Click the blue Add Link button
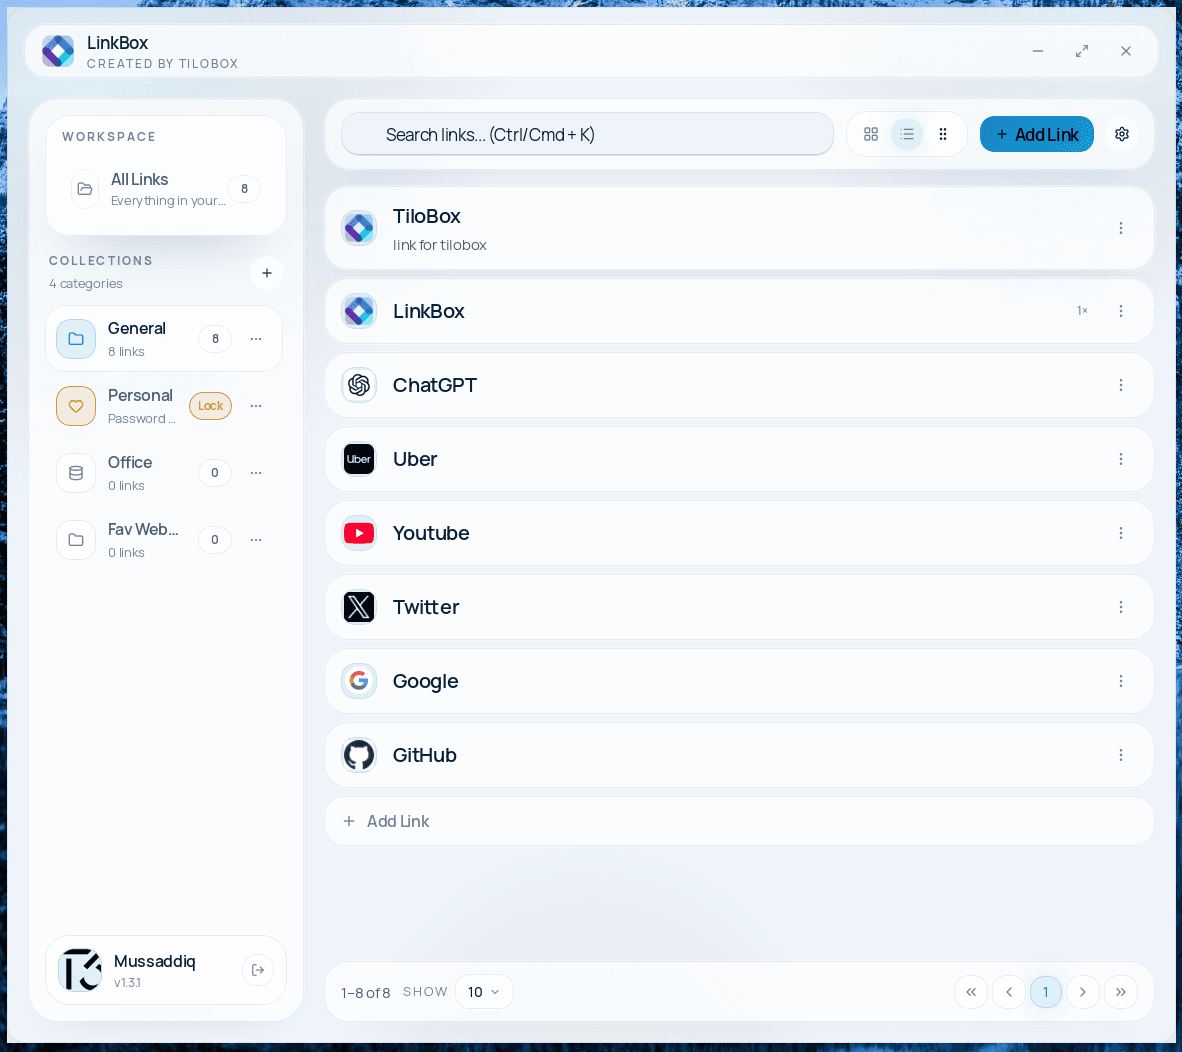 (1036, 133)
